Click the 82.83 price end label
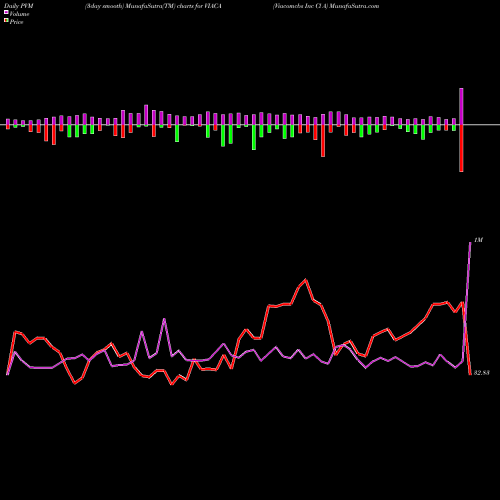Screen dimensions: 500x500 481,373
